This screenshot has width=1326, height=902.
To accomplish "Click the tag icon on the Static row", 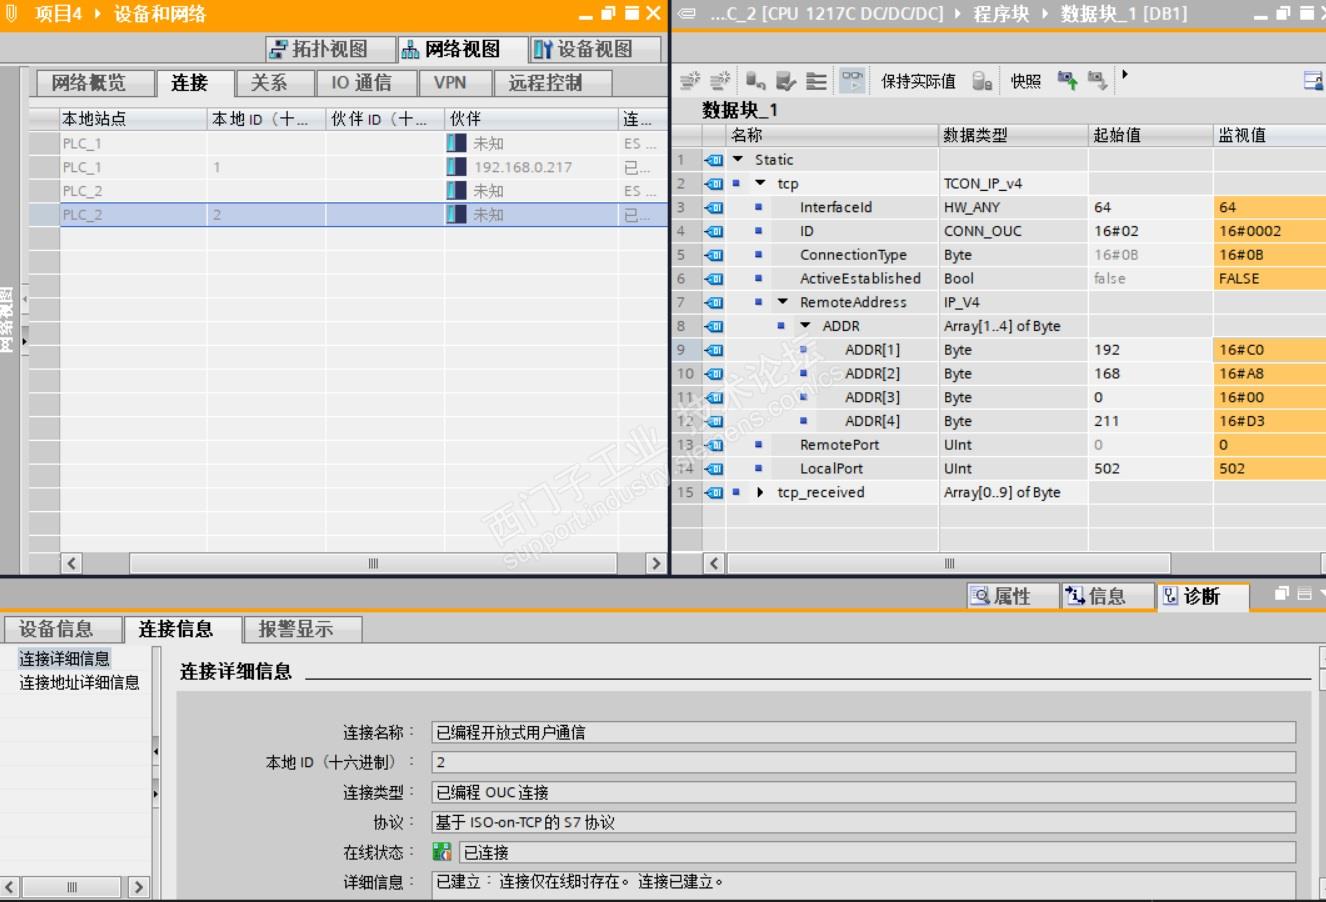I will coord(714,160).
